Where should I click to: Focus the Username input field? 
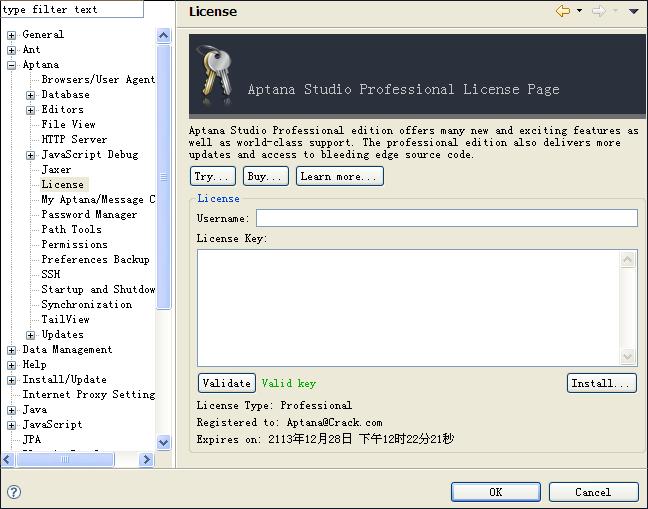447,218
